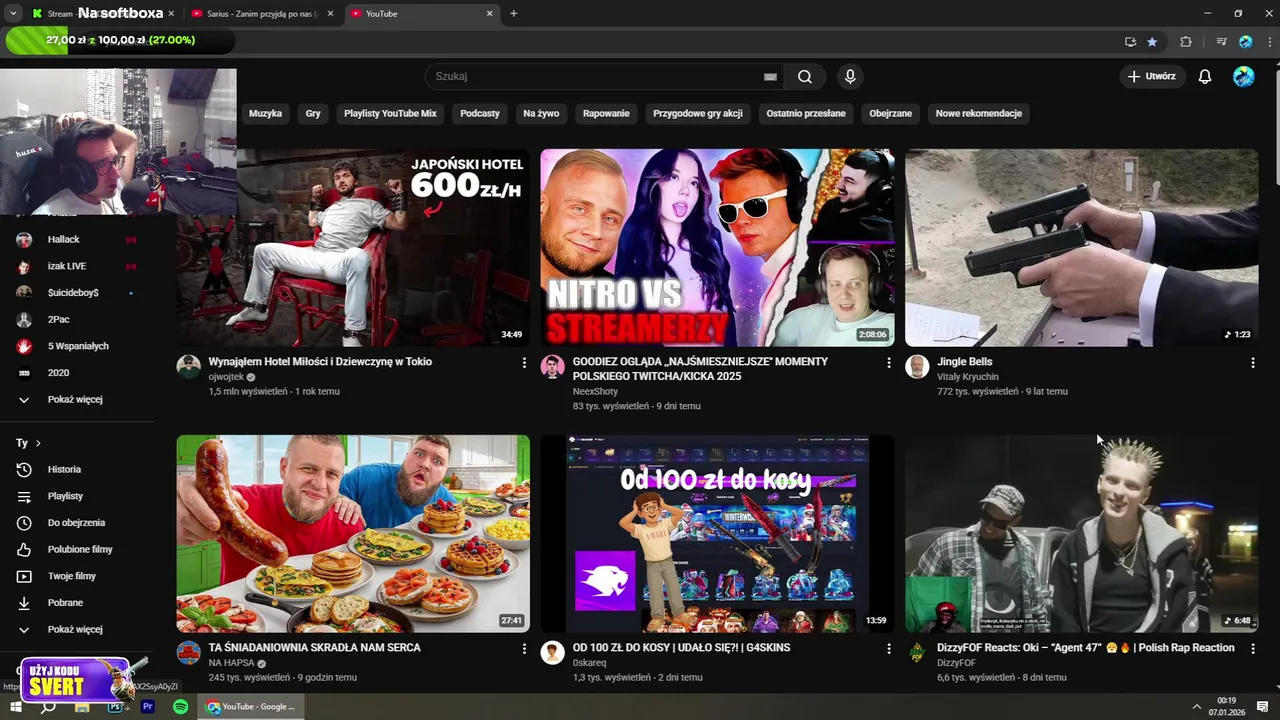Screen dimensions: 1280x720
Task: Open Premiere Pro from the taskbar
Action: pos(148,707)
